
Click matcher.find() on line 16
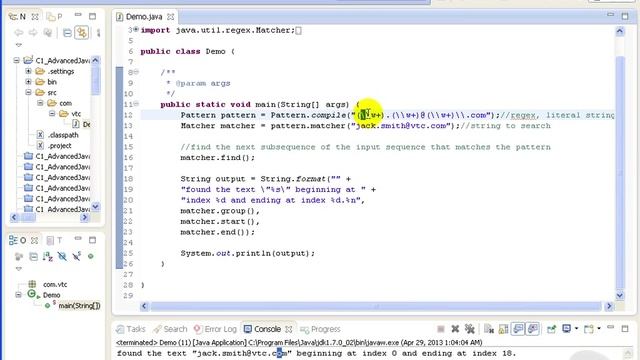pos(218,158)
